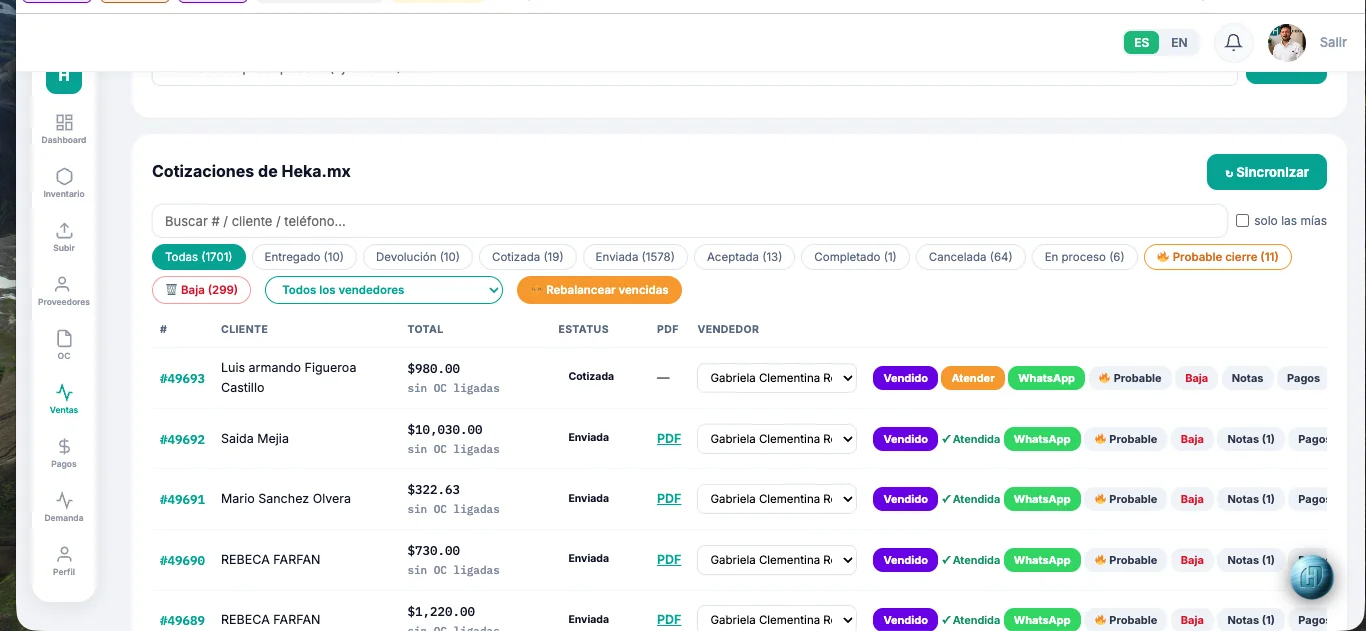Open vendor dropdown for Saida Mejia

click(777, 439)
